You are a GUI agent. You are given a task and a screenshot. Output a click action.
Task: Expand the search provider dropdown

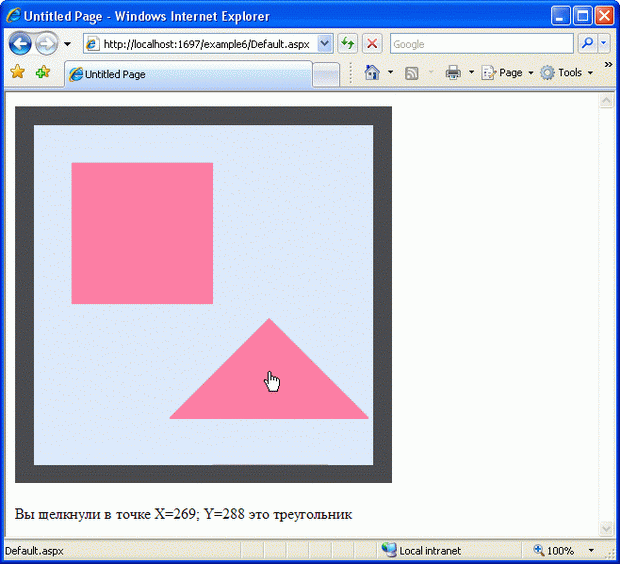point(604,44)
